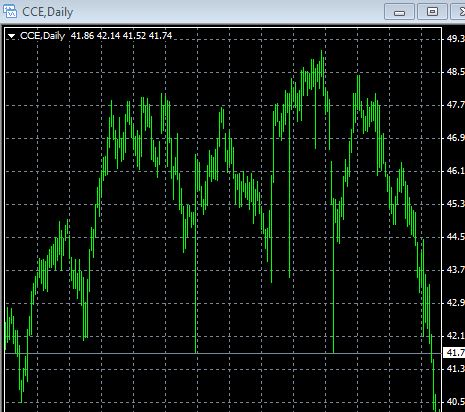This screenshot has height=412, width=465.
Task: Click the 48.5 price level on axis
Action: [455, 72]
